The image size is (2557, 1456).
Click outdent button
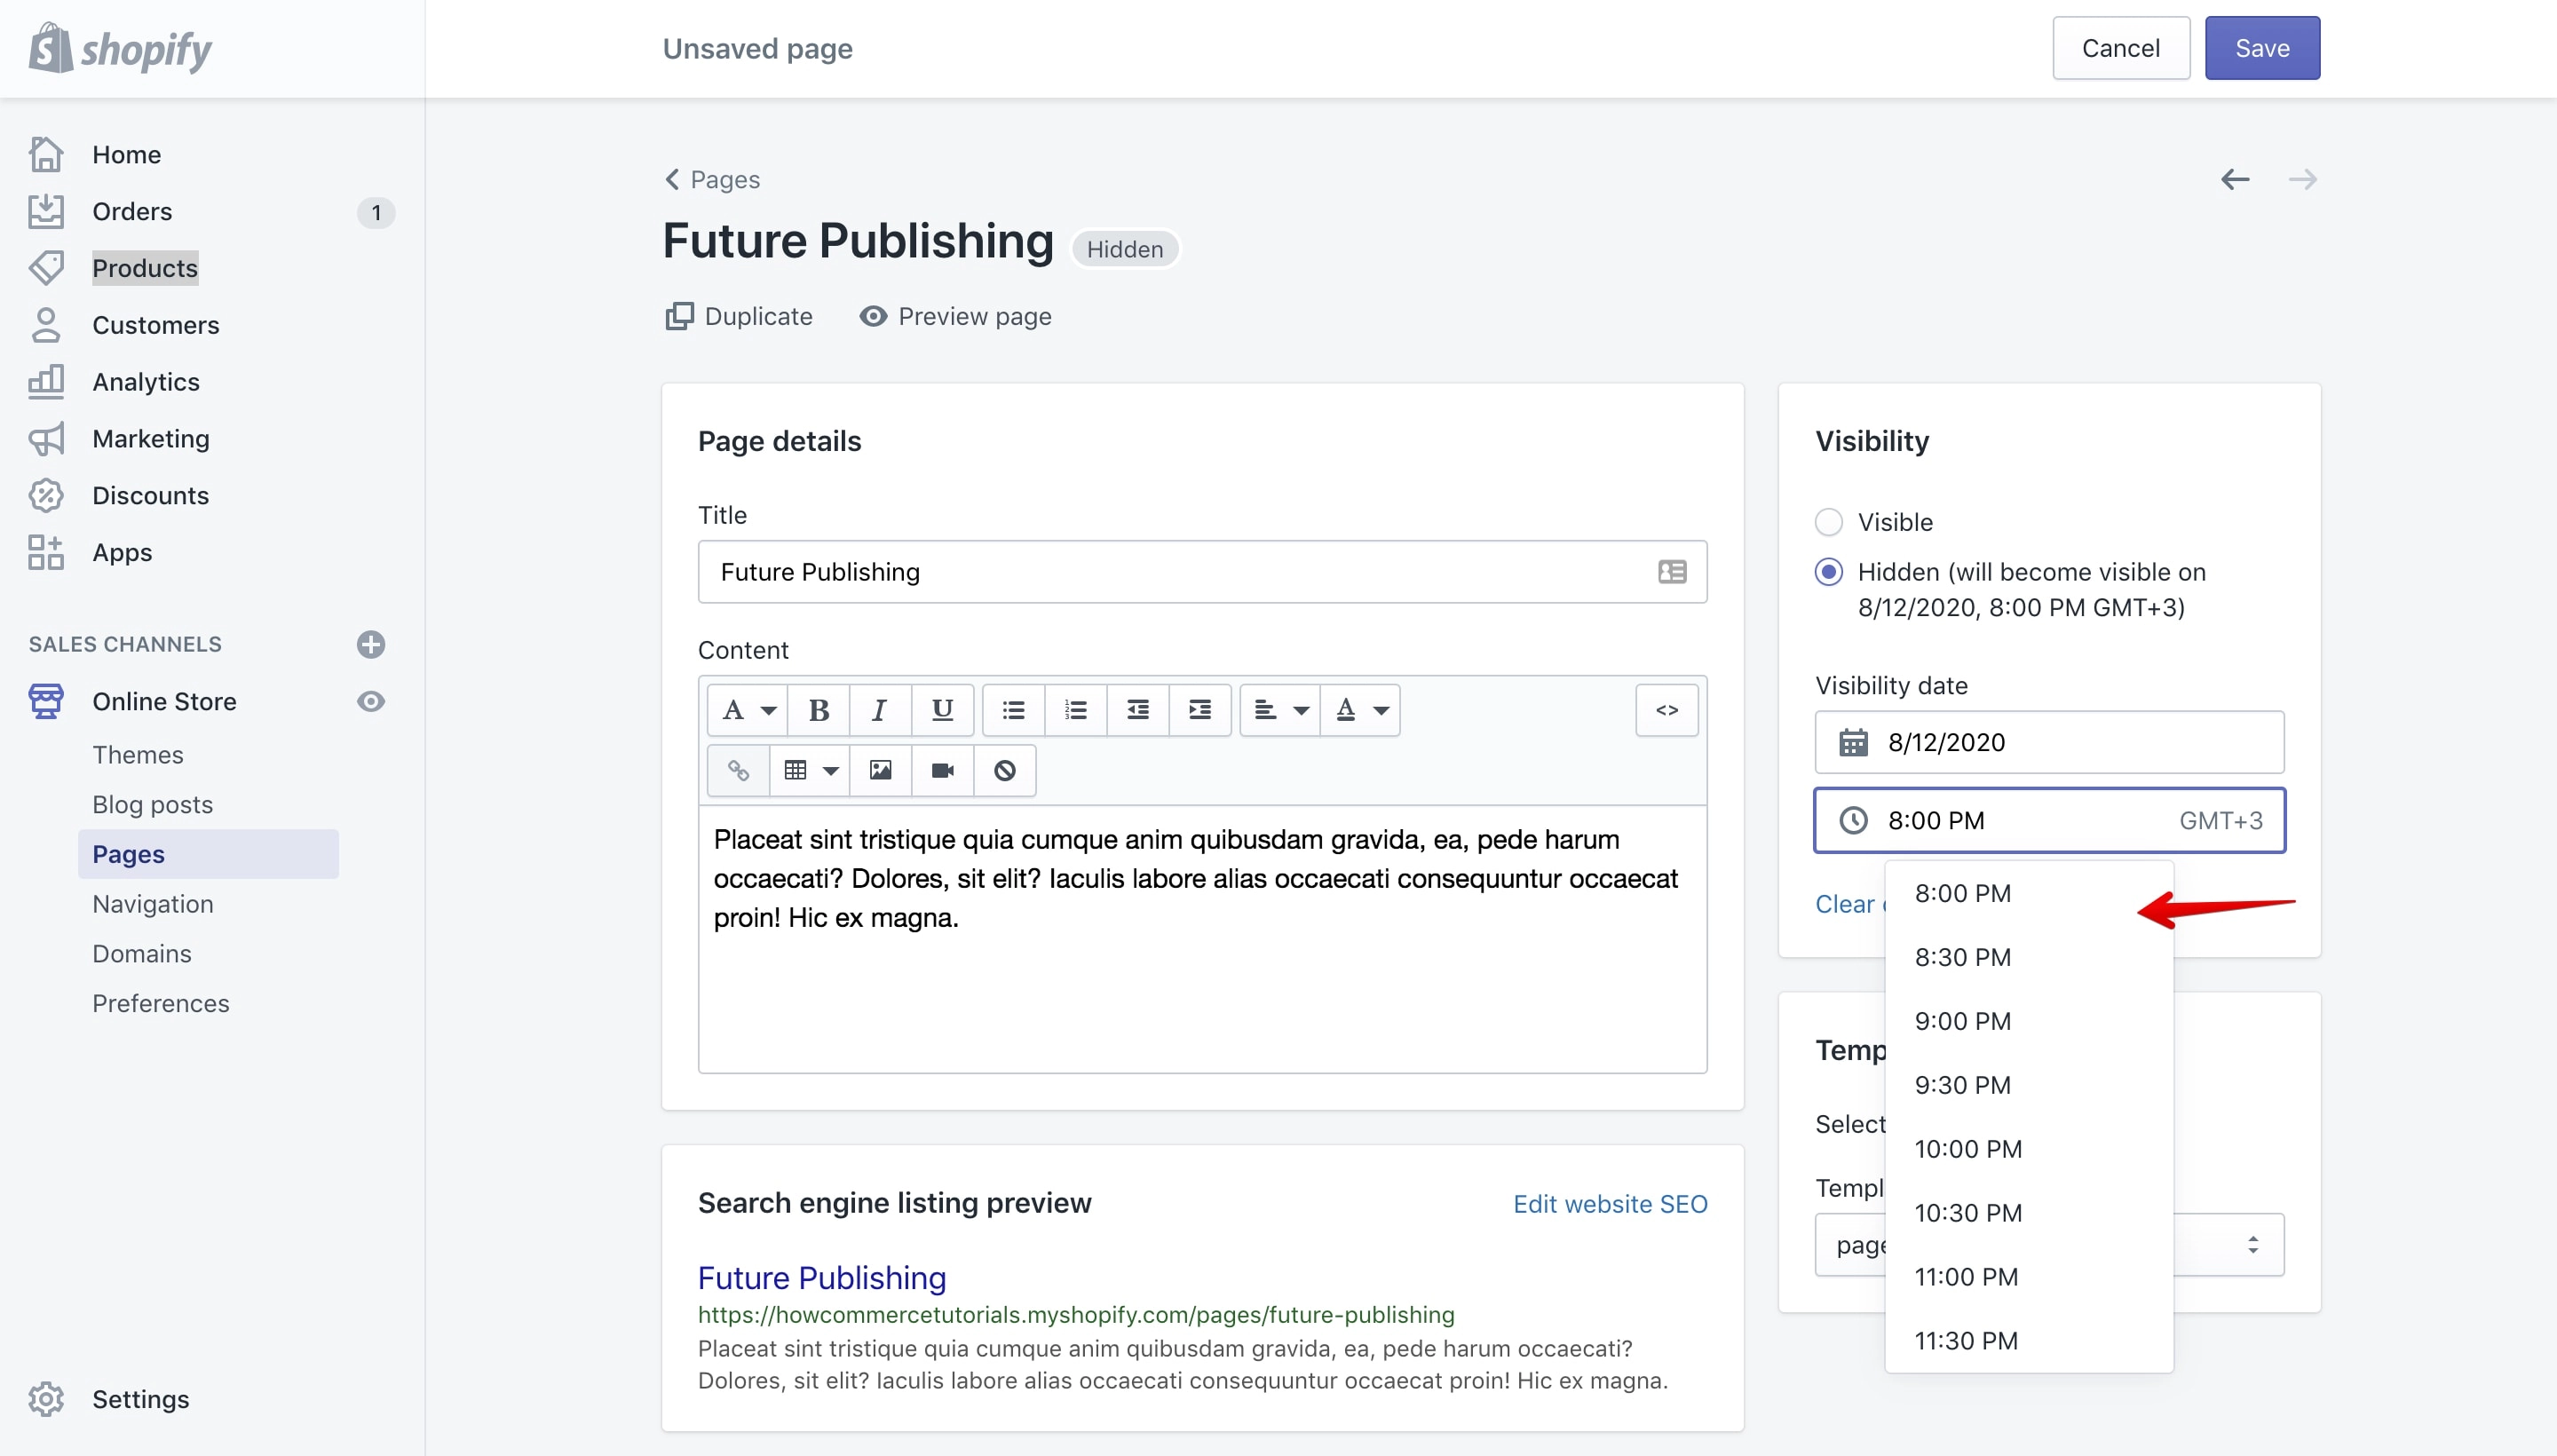(1138, 710)
